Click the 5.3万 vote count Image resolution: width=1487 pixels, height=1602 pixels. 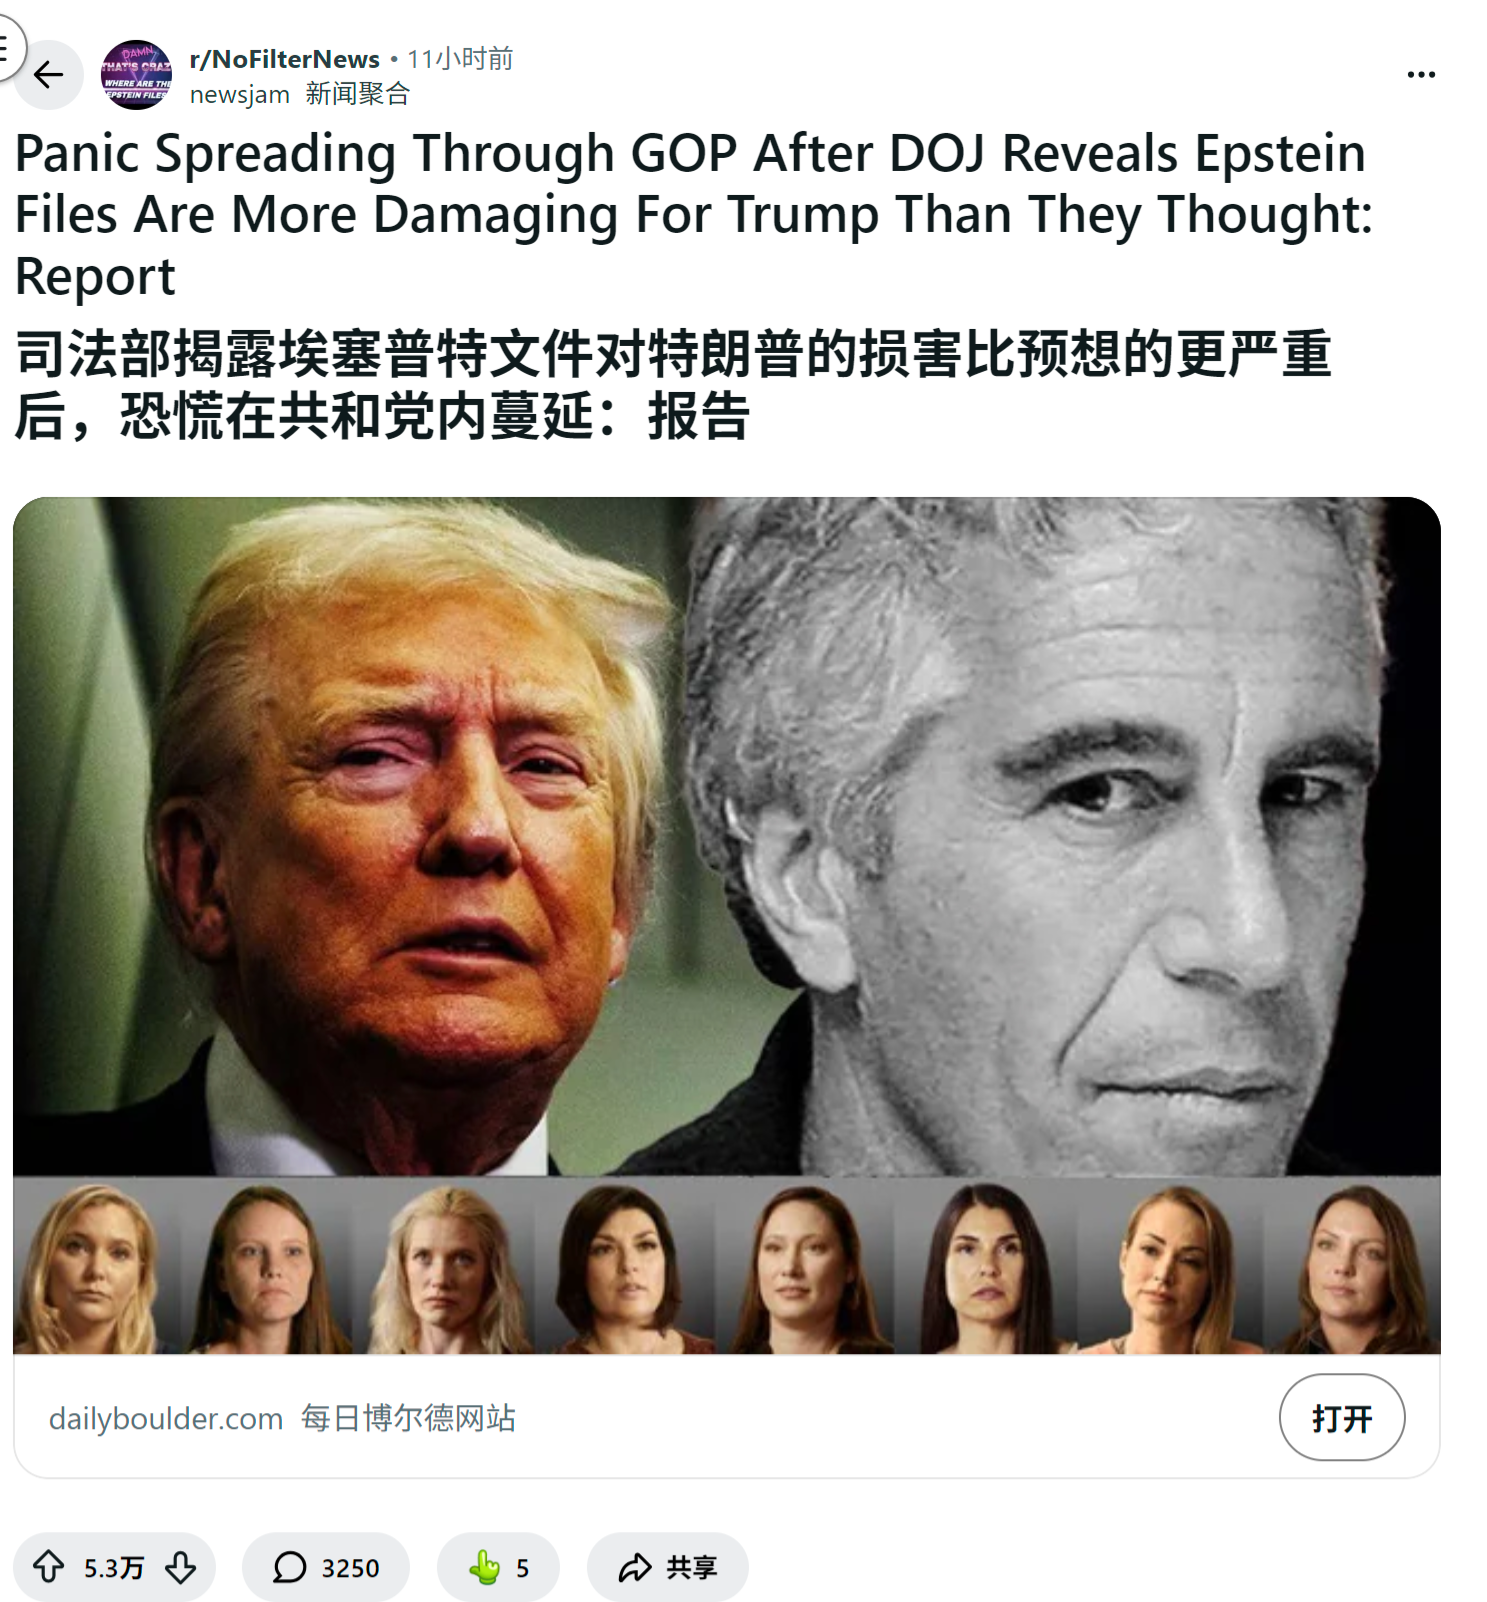114,1567
